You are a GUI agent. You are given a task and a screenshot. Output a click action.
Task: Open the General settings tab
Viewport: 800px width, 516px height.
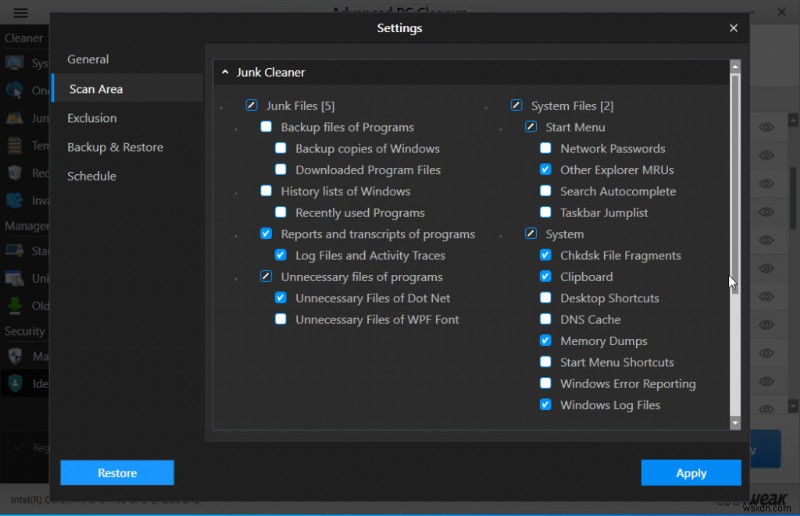(x=88, y=59)
